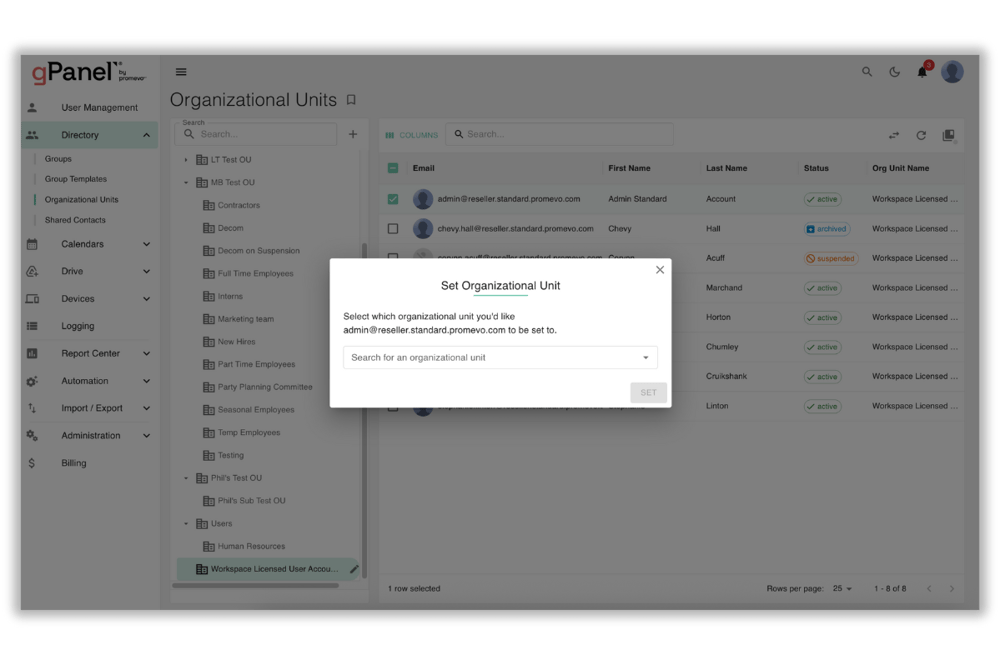Image resolution: width=1000 pixels, height=665 pixels.
Task: Open the Rows per page dropdown
Action: tap(842, 588)
